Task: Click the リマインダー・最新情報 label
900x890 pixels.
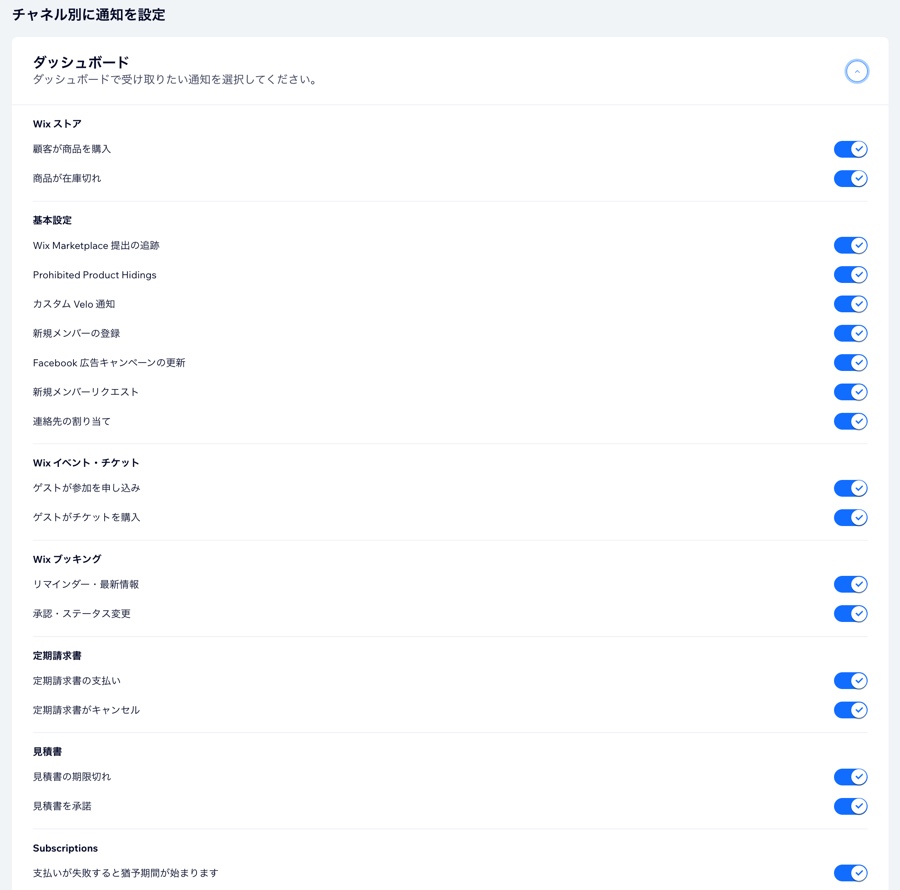Action: click(86, 585)
